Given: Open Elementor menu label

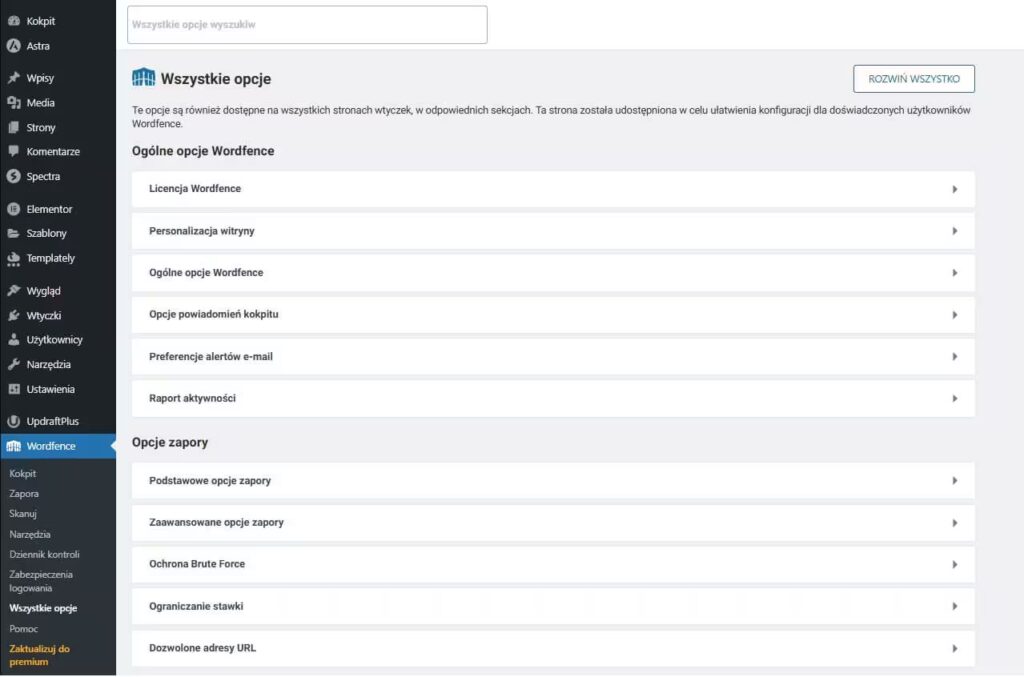Looking at the screenshot, I should (49, 209).
